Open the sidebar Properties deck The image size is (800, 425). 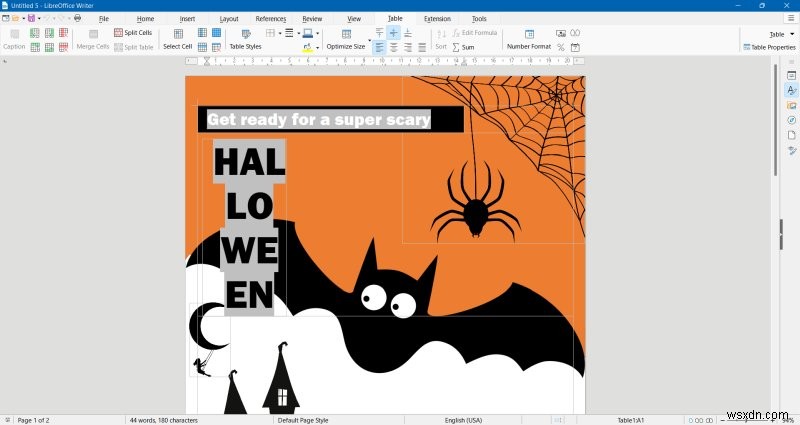[x=791, y=76]
